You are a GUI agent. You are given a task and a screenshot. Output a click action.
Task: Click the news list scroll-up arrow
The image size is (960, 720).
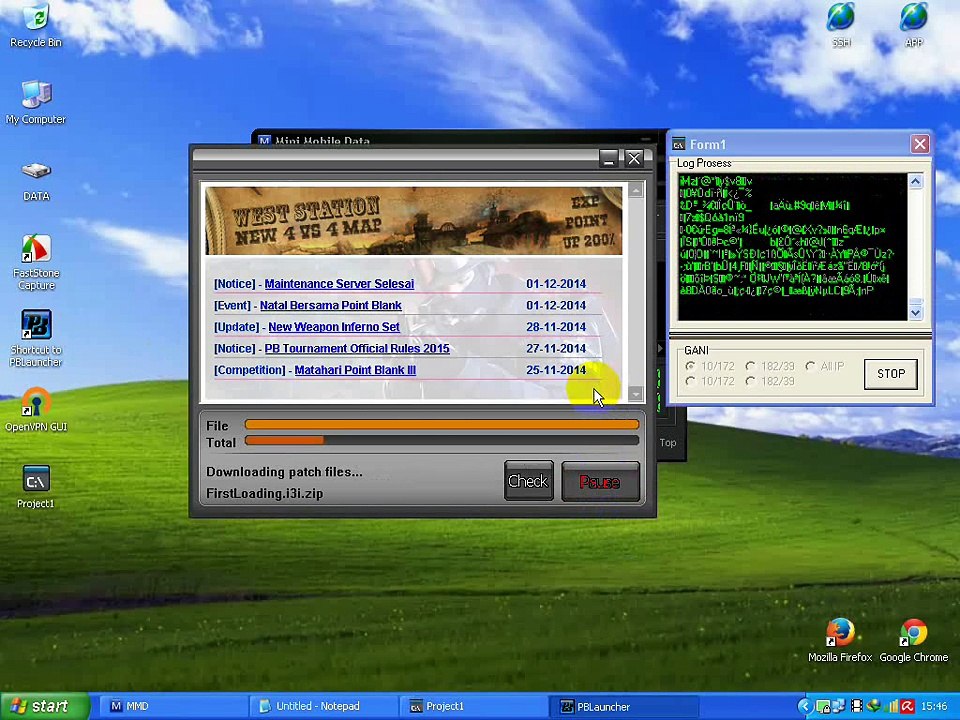click(636, 190)
